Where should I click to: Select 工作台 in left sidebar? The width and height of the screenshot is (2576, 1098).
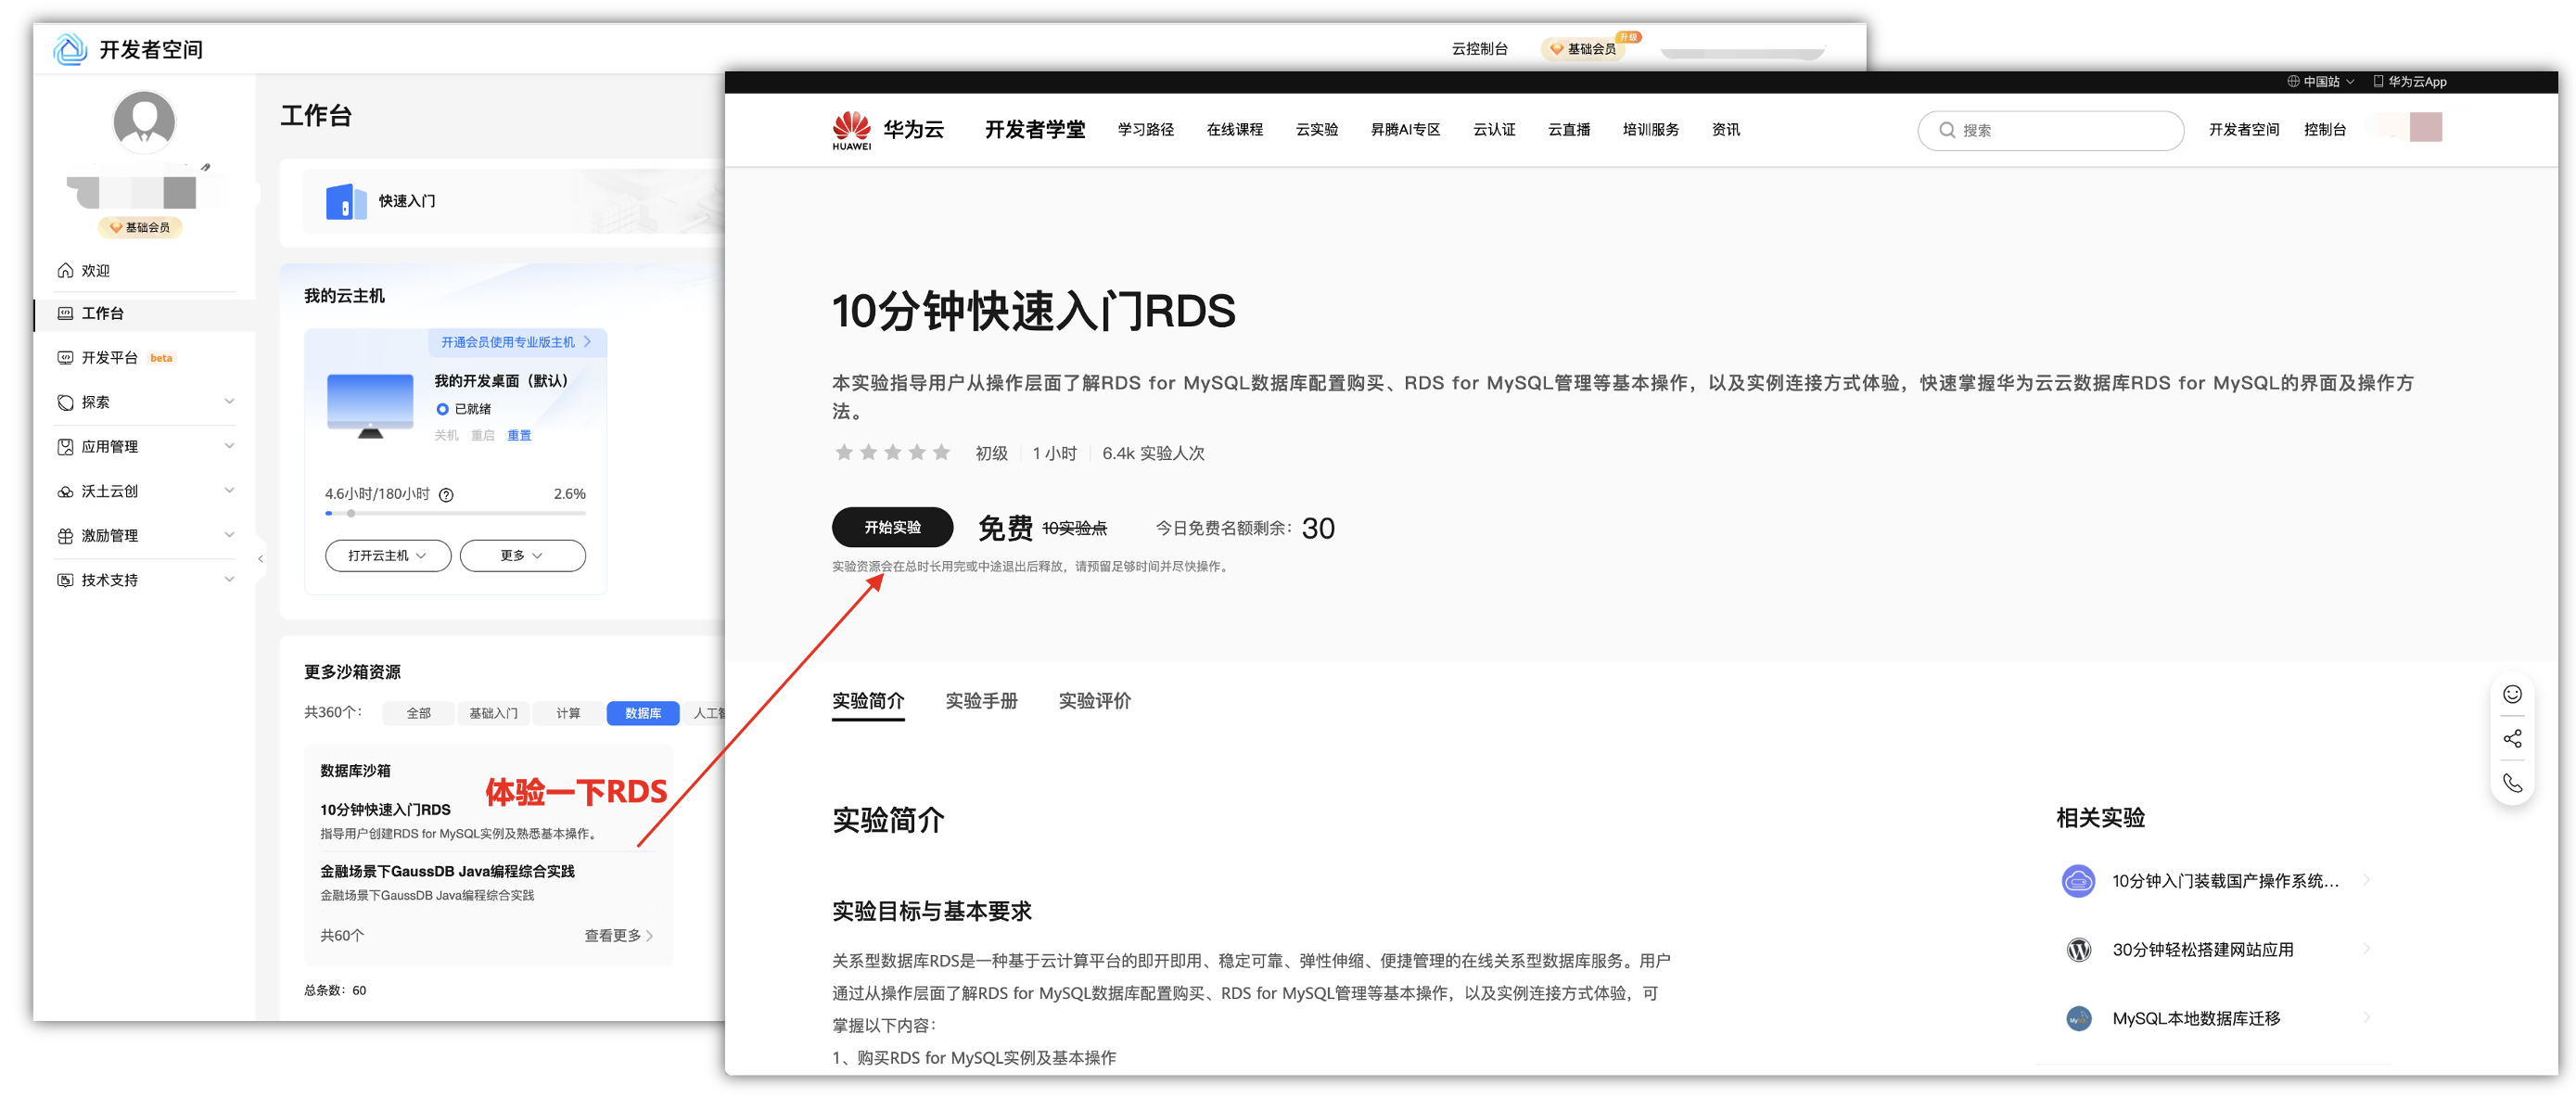tap(144, 313)
